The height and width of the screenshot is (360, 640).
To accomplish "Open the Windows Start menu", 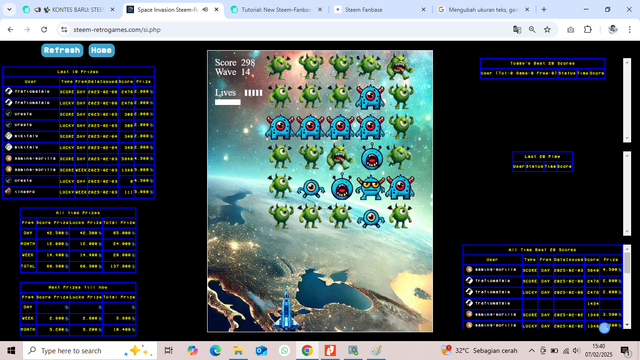I will click(11, 351).
